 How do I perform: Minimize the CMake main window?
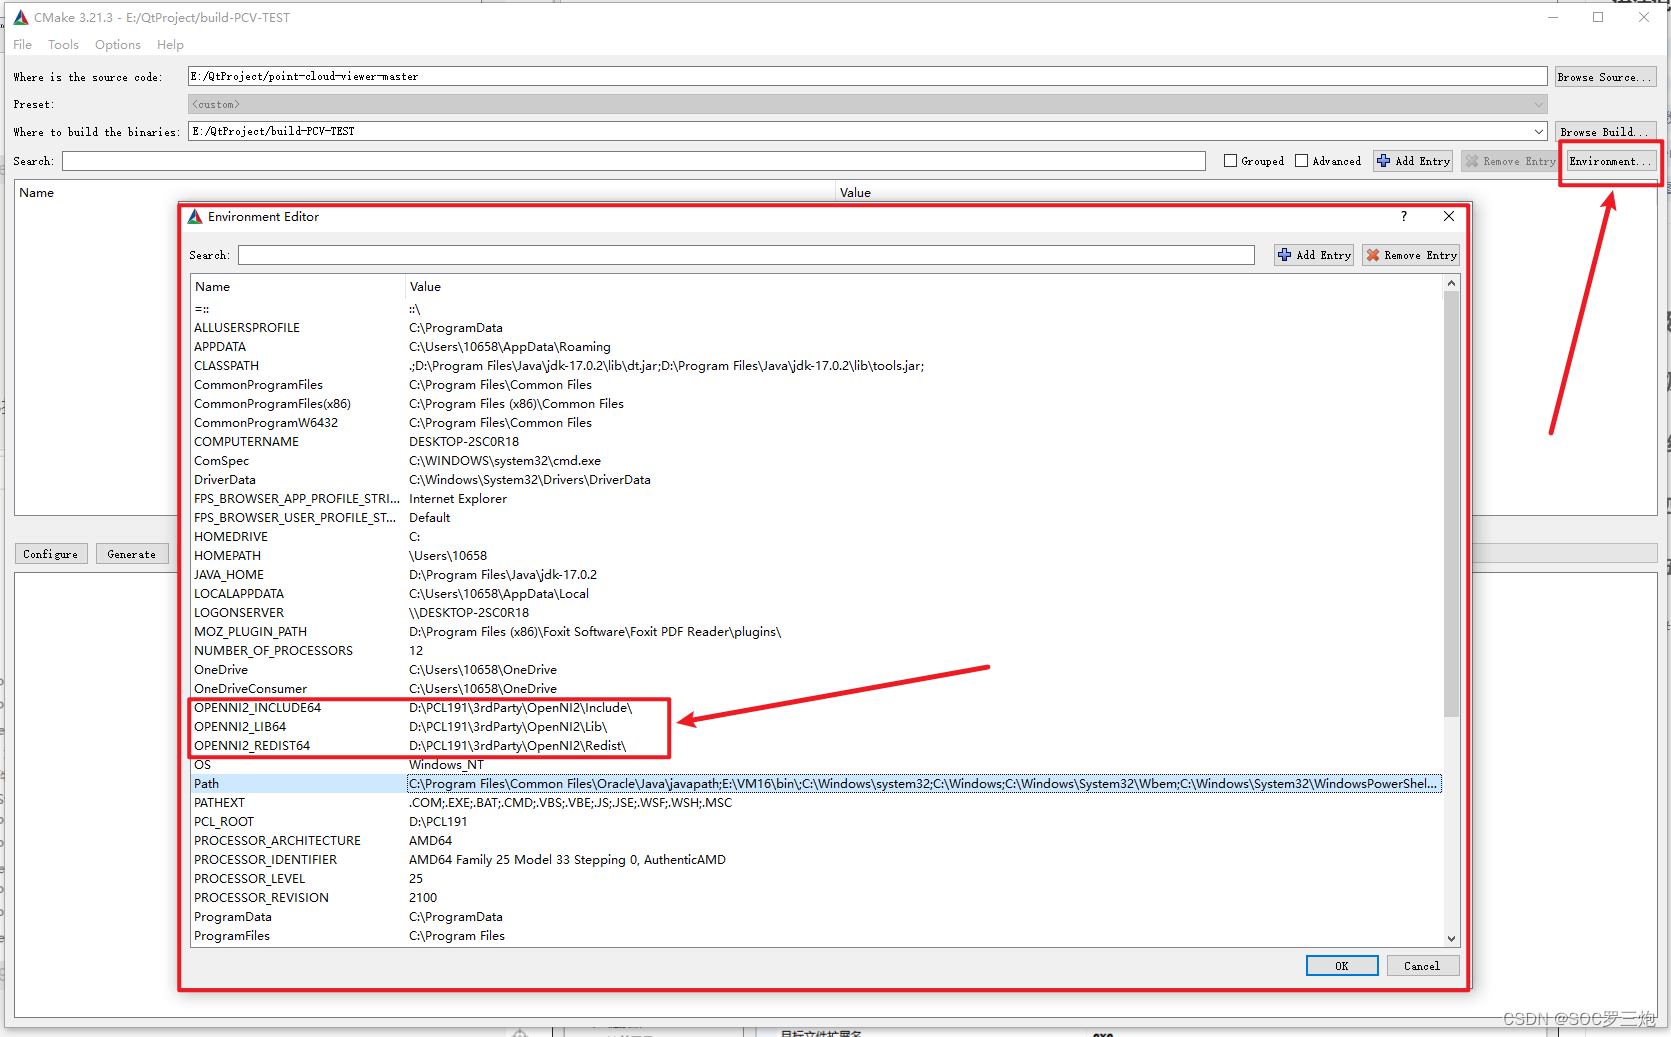point(1553,17)
